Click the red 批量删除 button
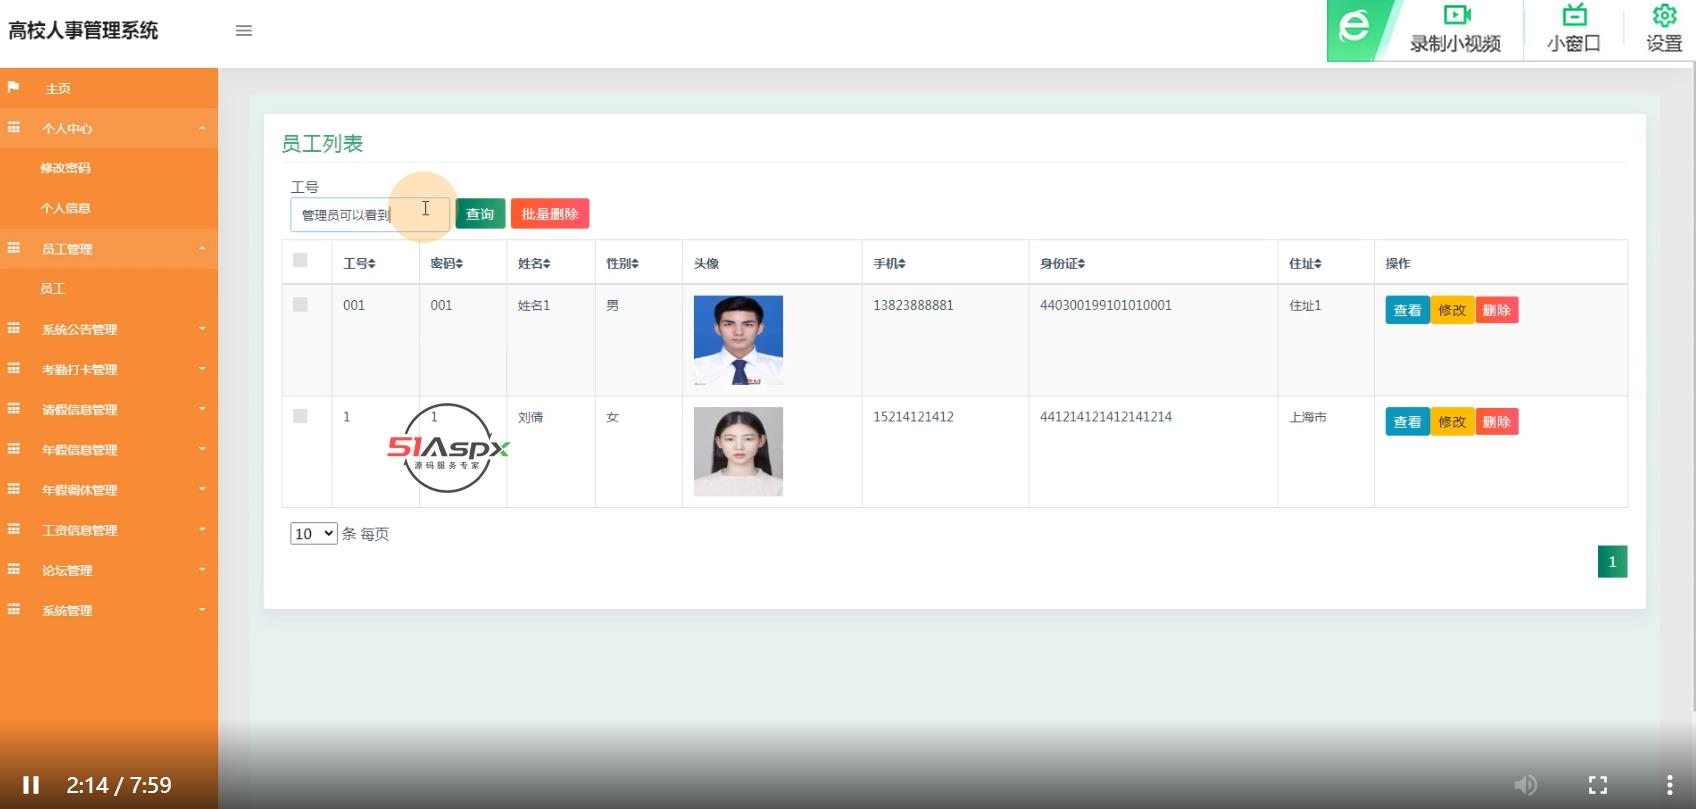 pos(550,214)
